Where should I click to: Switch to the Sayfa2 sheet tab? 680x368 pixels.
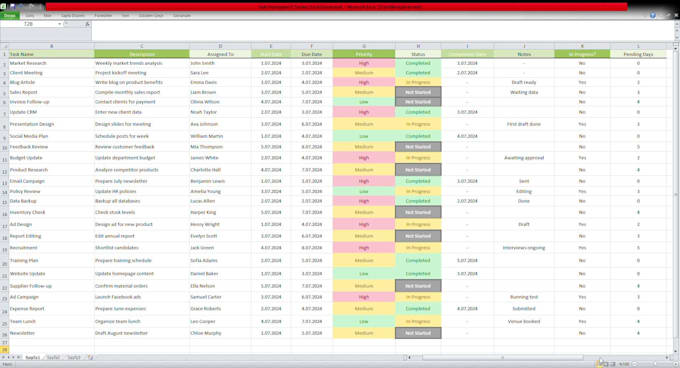point(53,358)
